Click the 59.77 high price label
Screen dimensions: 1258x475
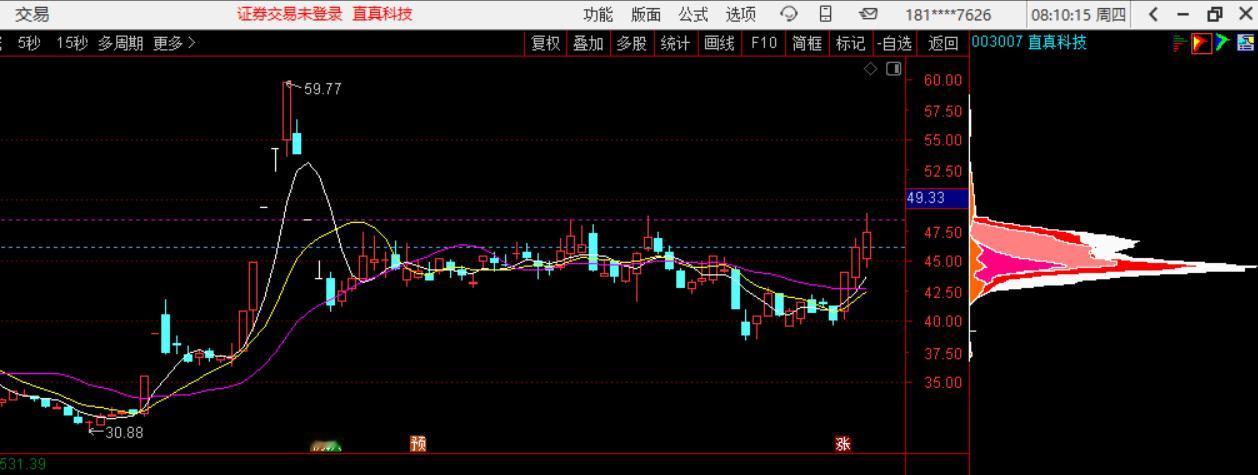322,89
